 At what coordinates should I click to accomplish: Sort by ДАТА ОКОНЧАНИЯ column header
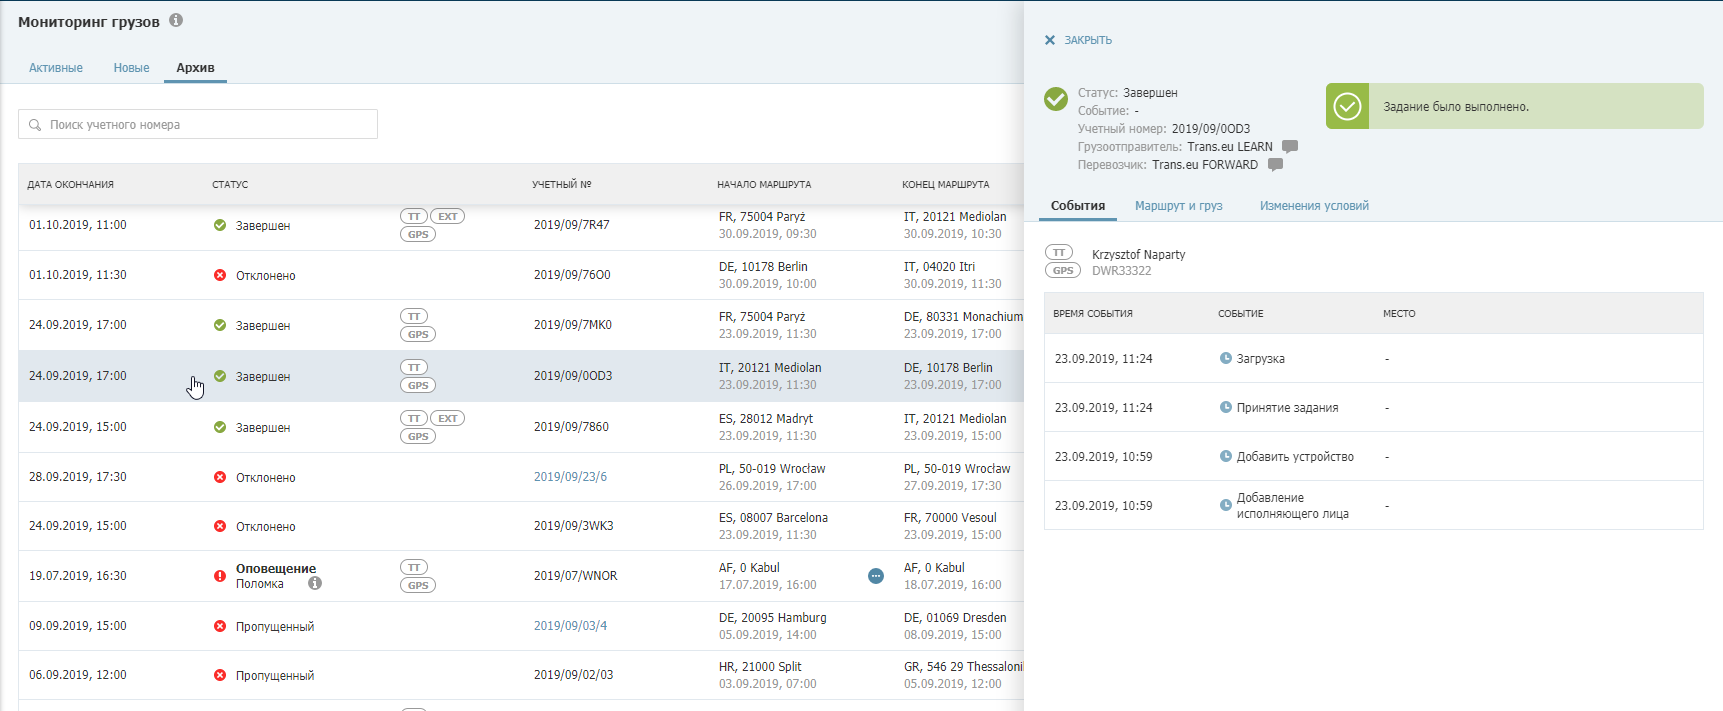click(70, 184)
